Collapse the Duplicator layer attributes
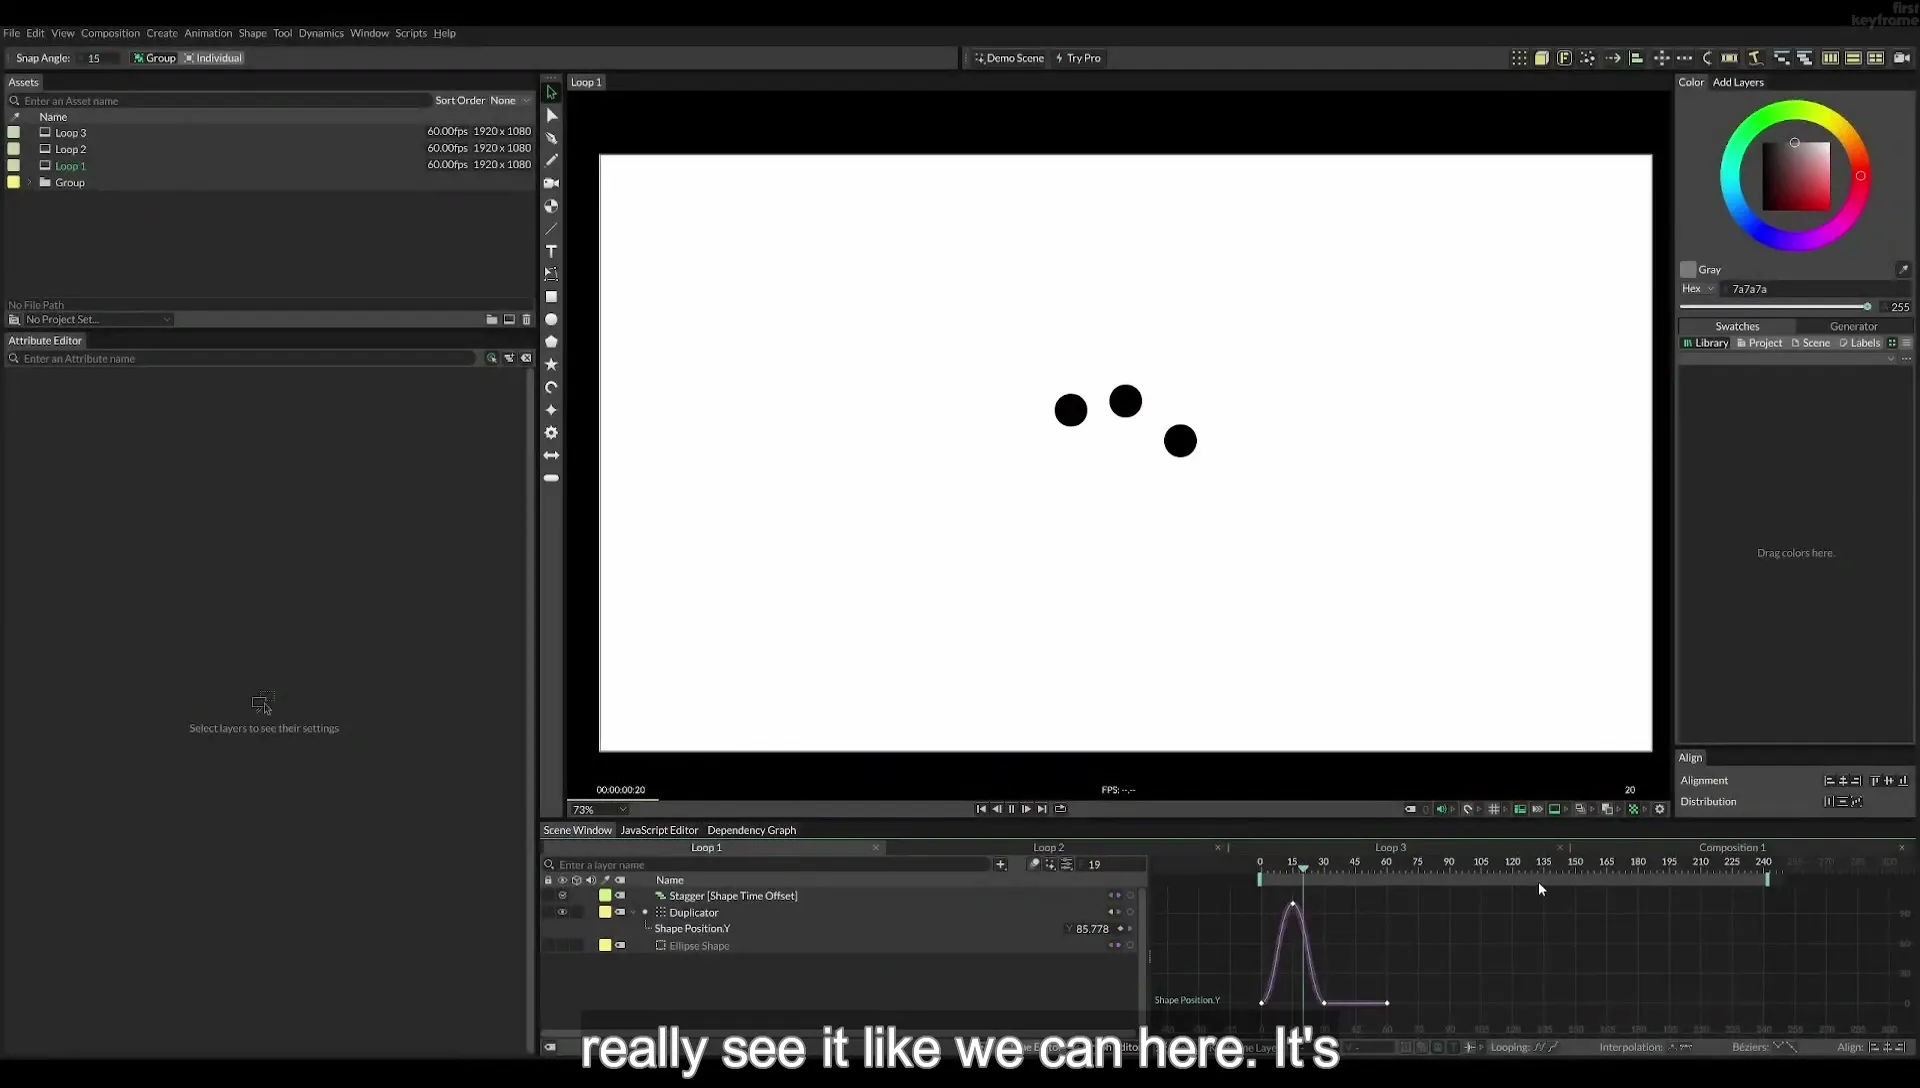 pos(633,912)
